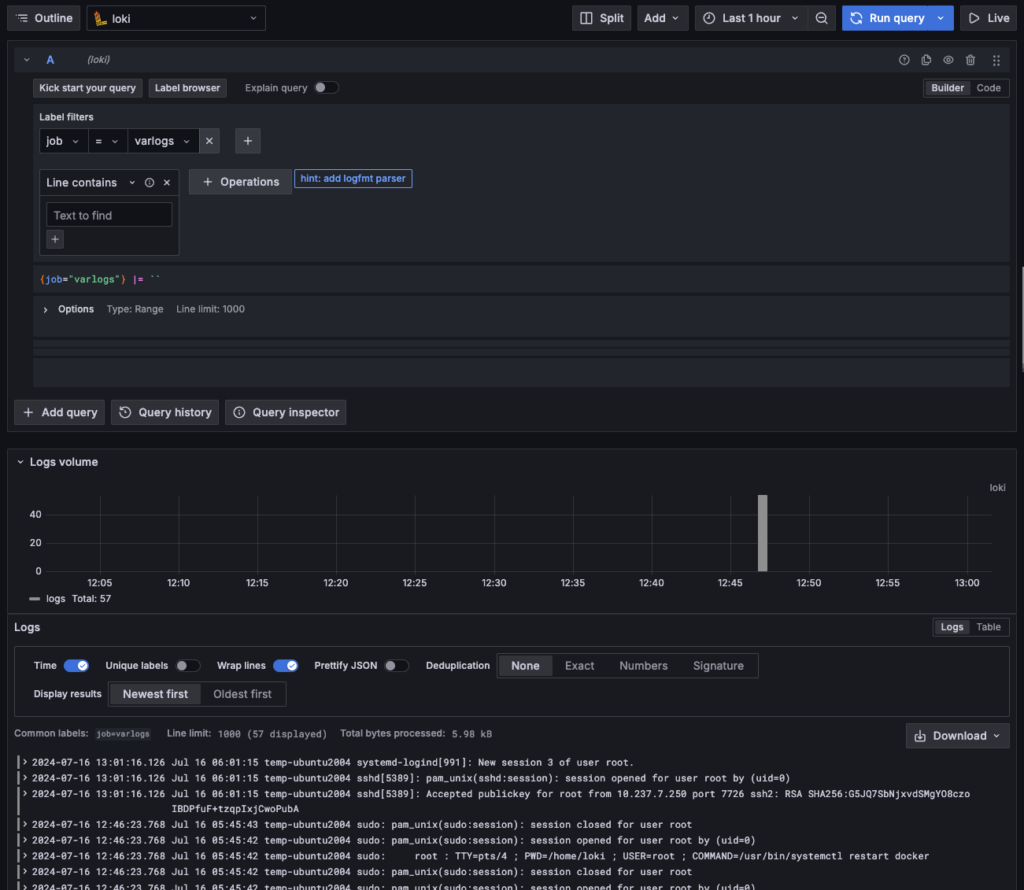1024x890 pixels.
Task: Open the Label browser
Action: tap(187, 88)
